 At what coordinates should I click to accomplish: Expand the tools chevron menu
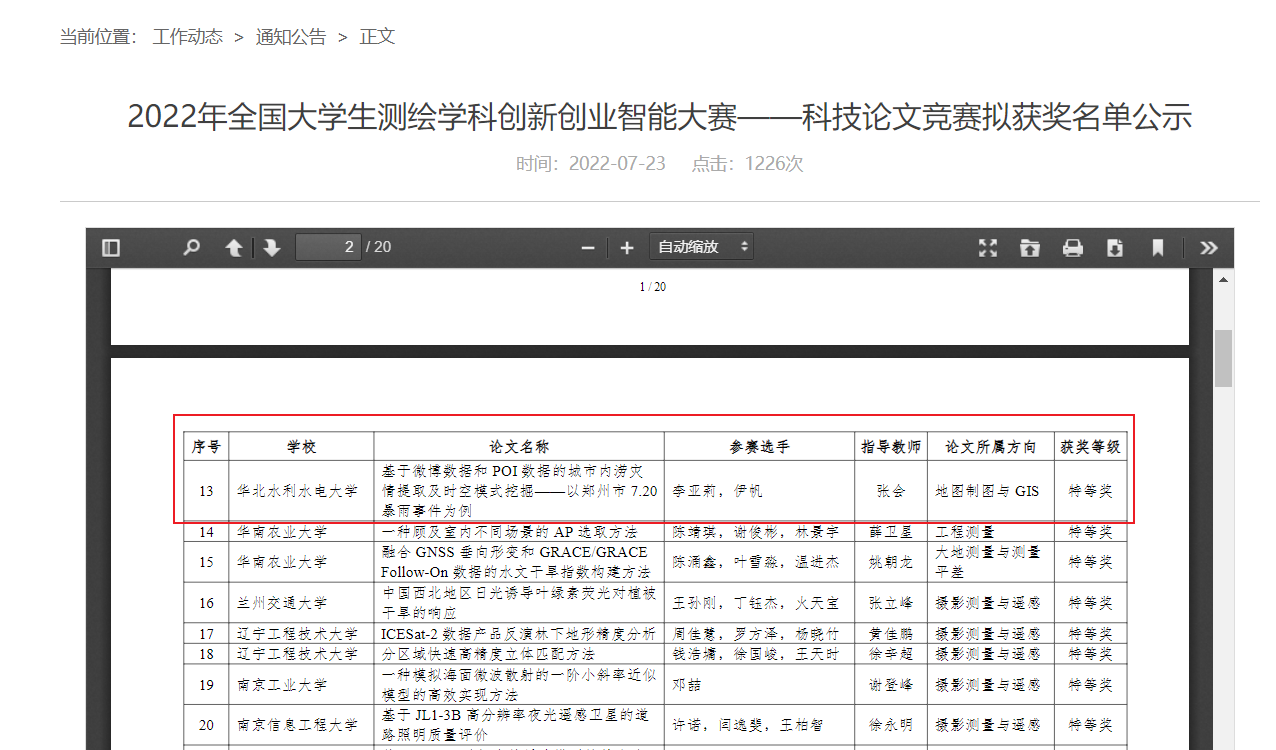(1209, 247)
